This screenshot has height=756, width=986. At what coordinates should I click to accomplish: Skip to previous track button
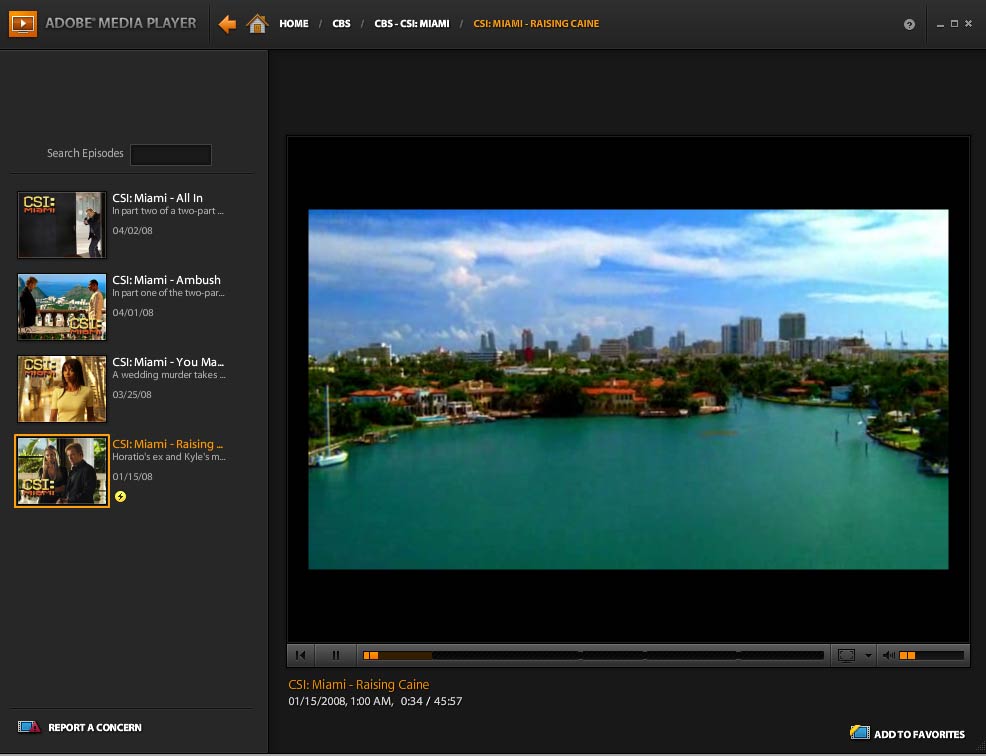[x=301, y=655]
